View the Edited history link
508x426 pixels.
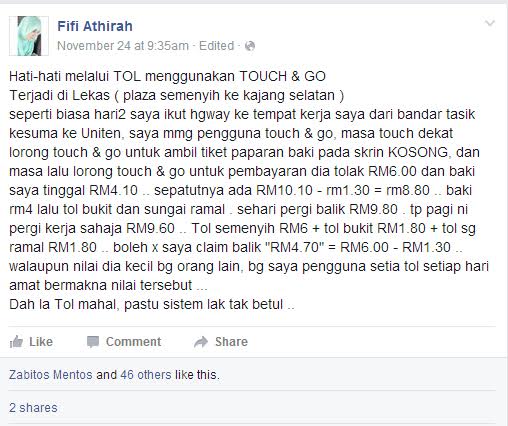[217, 46]
